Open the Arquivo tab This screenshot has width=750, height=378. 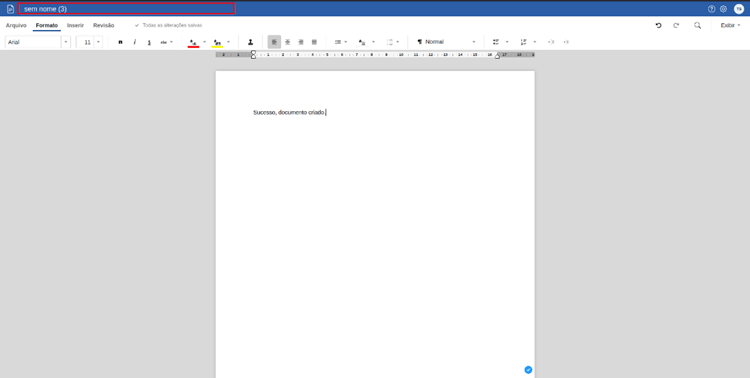[x=16, y=25]
